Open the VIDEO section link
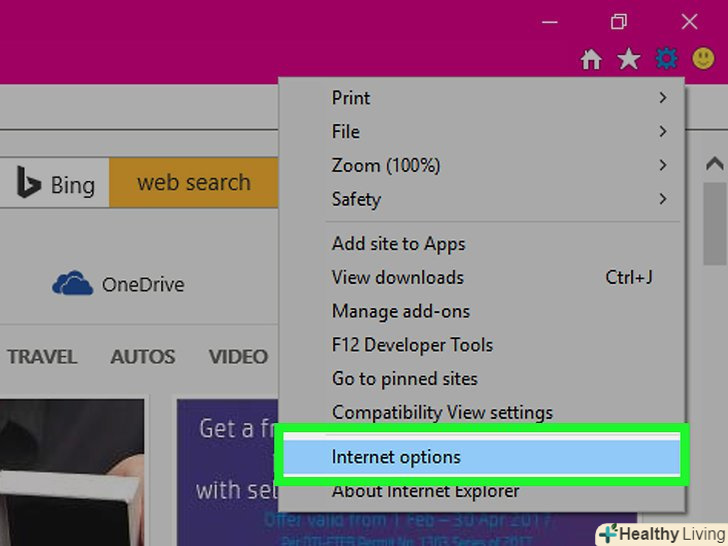Screen dimensions: 728x546 pyautogui.click(x=238, y=357)
